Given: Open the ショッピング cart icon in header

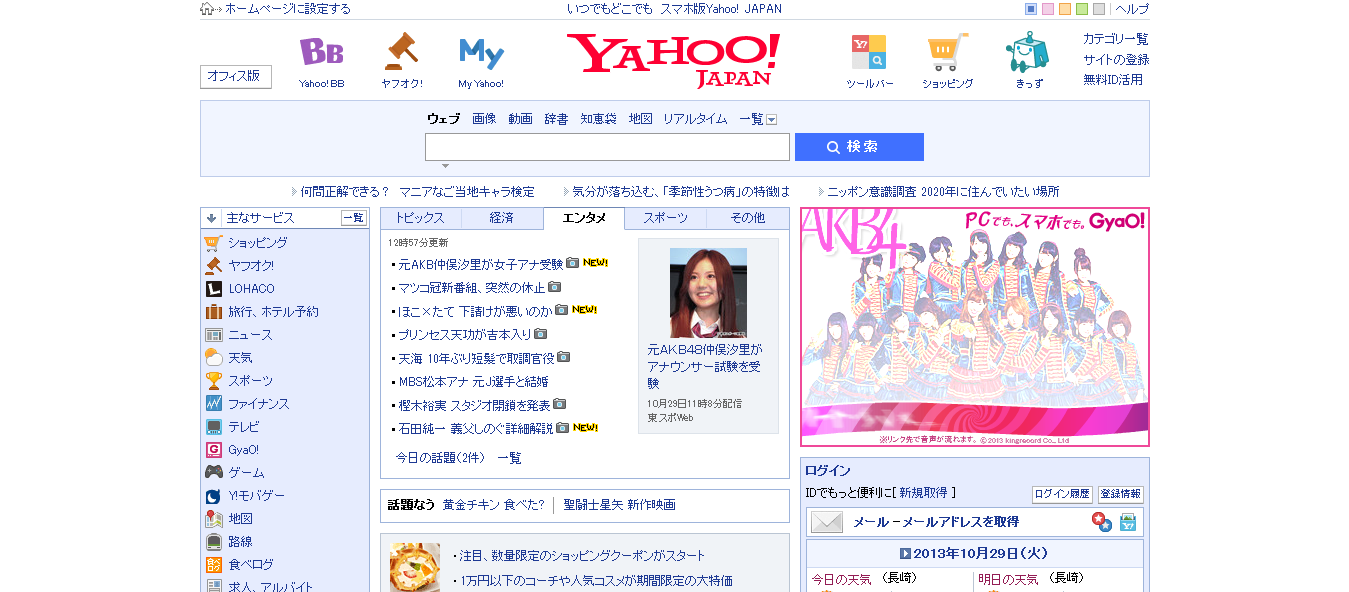Looking at the screenshot, I should tap(947, 52).
